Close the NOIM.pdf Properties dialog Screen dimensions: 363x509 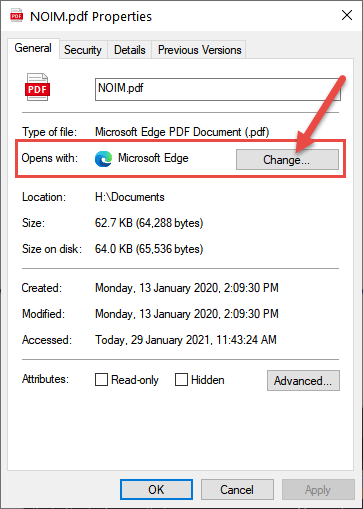(347, 15)
